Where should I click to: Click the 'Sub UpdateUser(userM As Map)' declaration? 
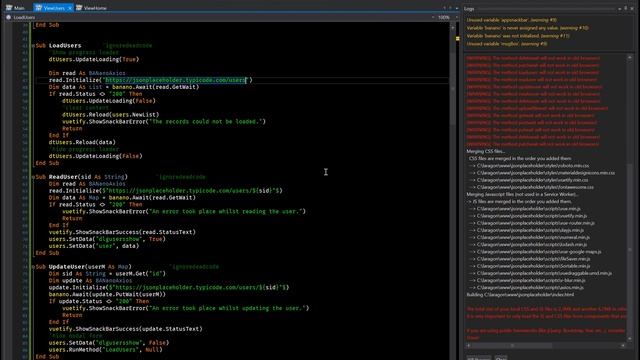pos(83,267)
